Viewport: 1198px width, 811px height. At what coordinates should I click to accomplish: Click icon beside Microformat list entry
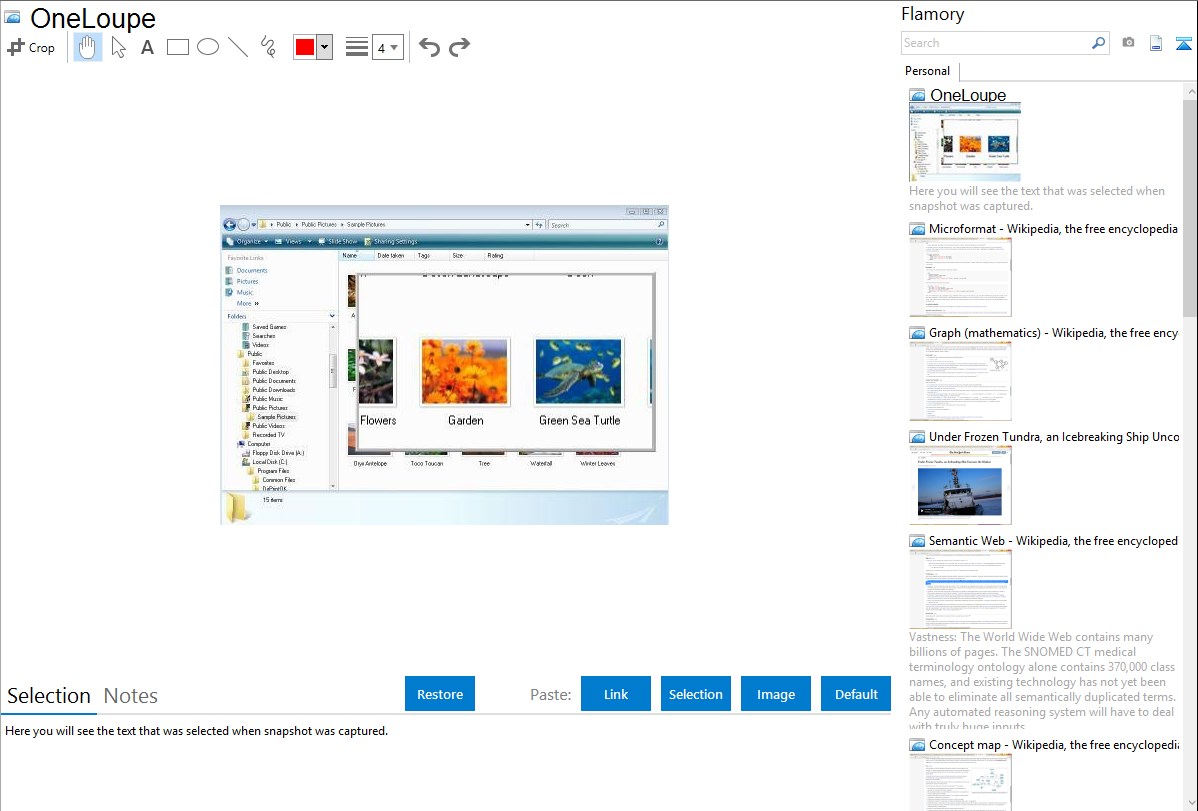917,229
